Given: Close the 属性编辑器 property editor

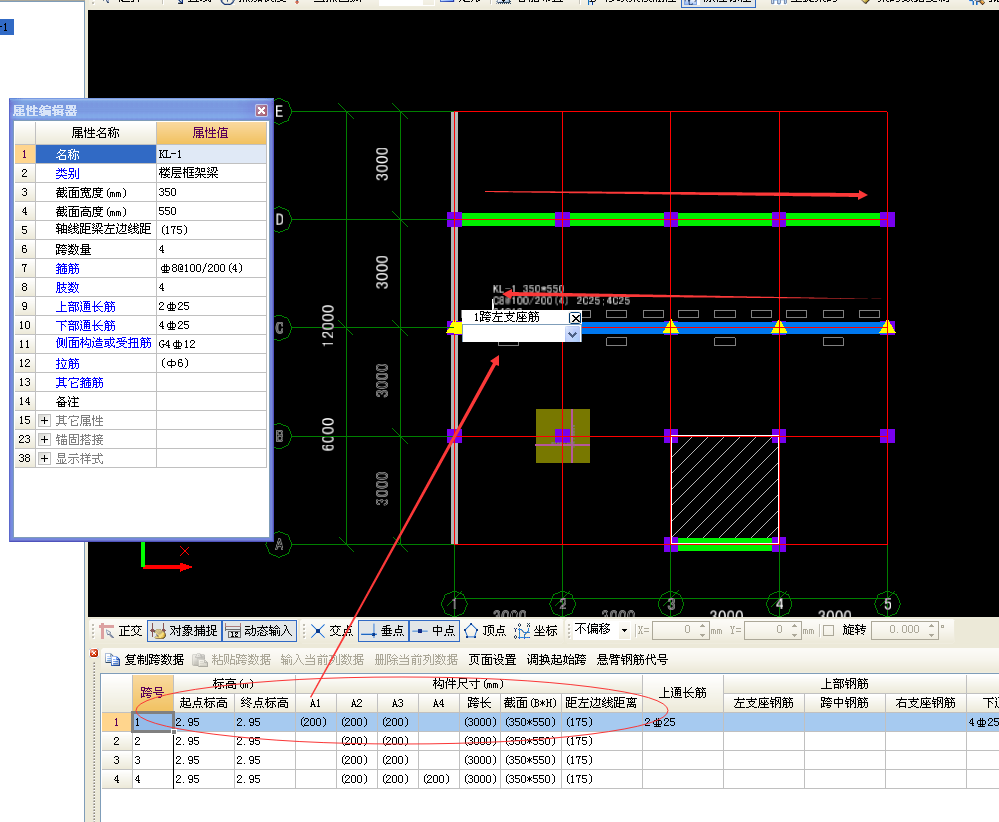Looking at the screenshot, I should pos(261,110).
